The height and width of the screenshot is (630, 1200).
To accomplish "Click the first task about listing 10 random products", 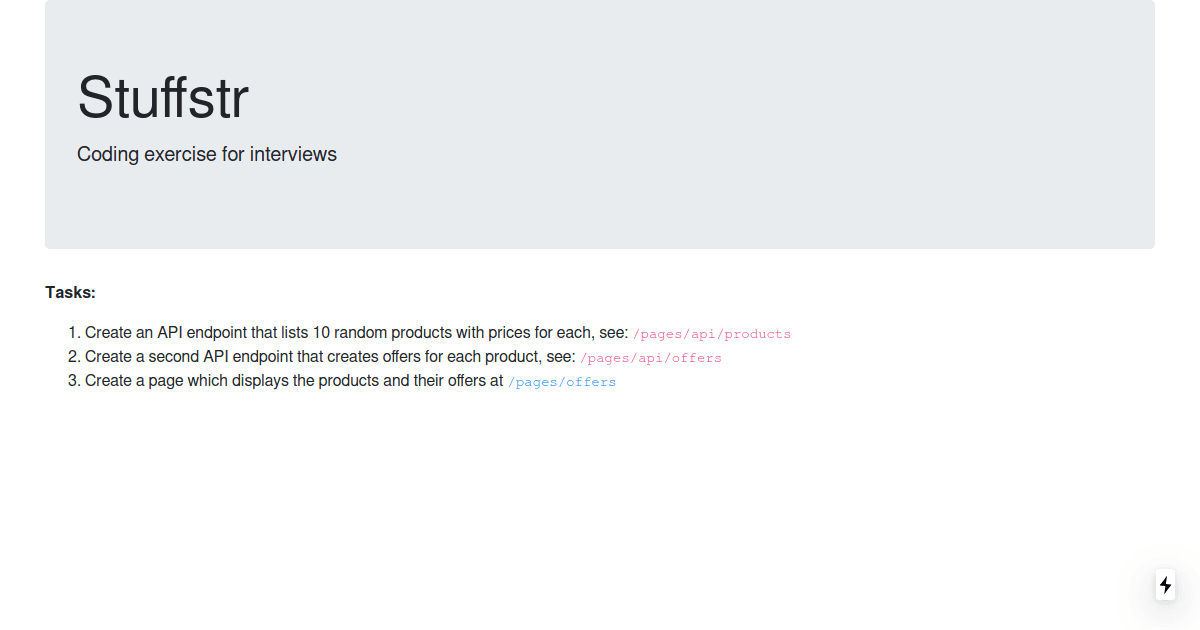I will (438, 333).
